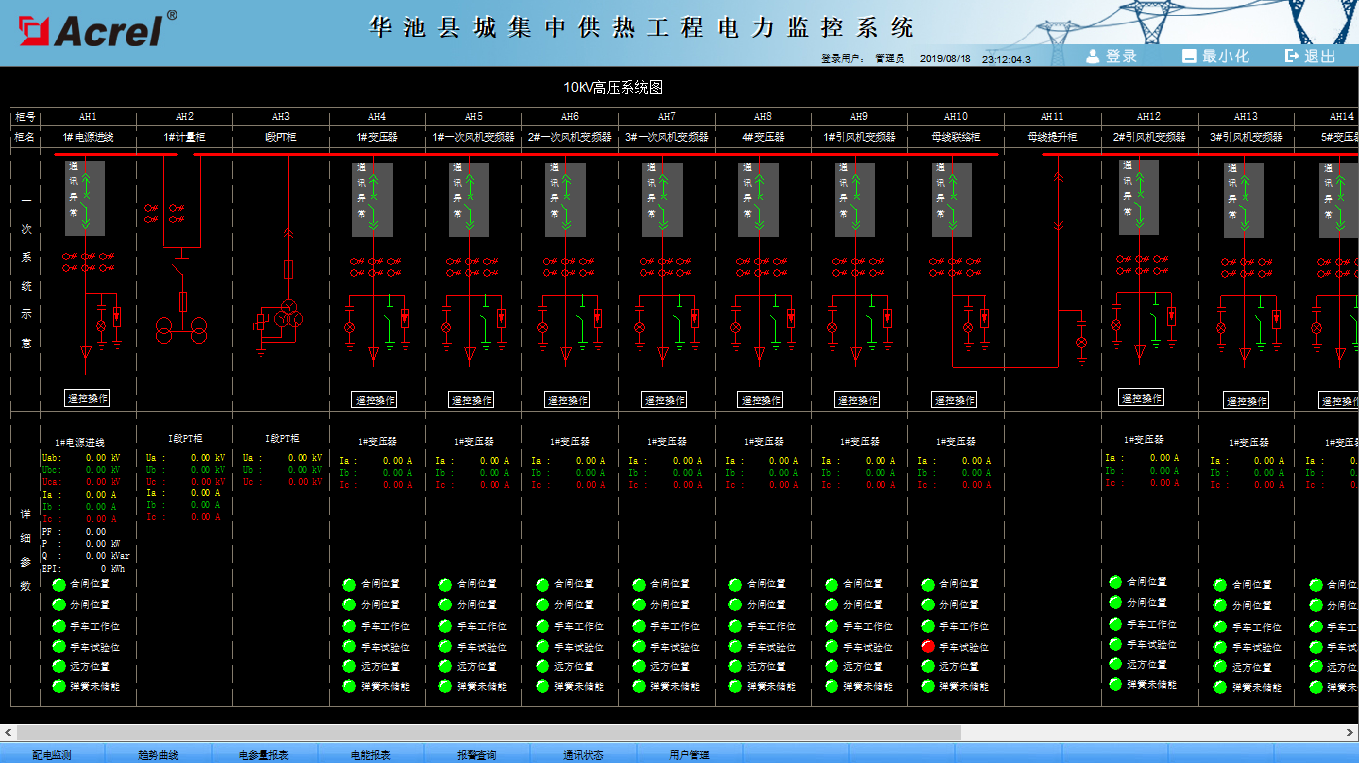Click the AH12 分闸位置 indicator light
This screenshot has height=763, width=1361.
point(1115,602)
